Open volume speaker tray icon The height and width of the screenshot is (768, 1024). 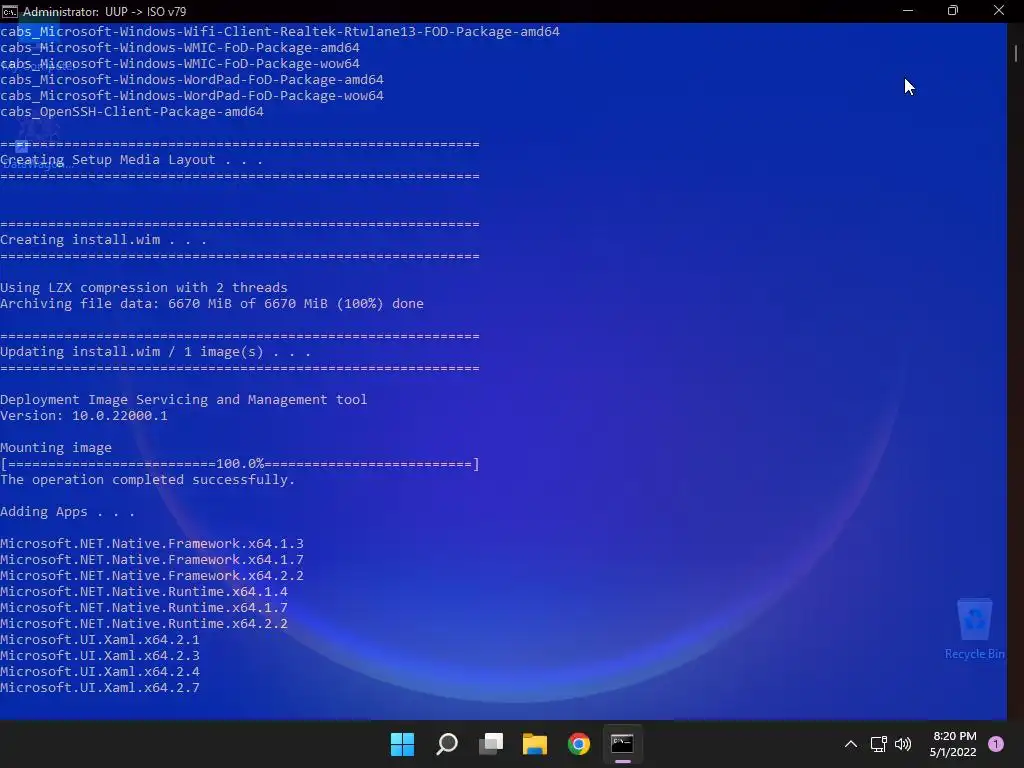[903, 744]
